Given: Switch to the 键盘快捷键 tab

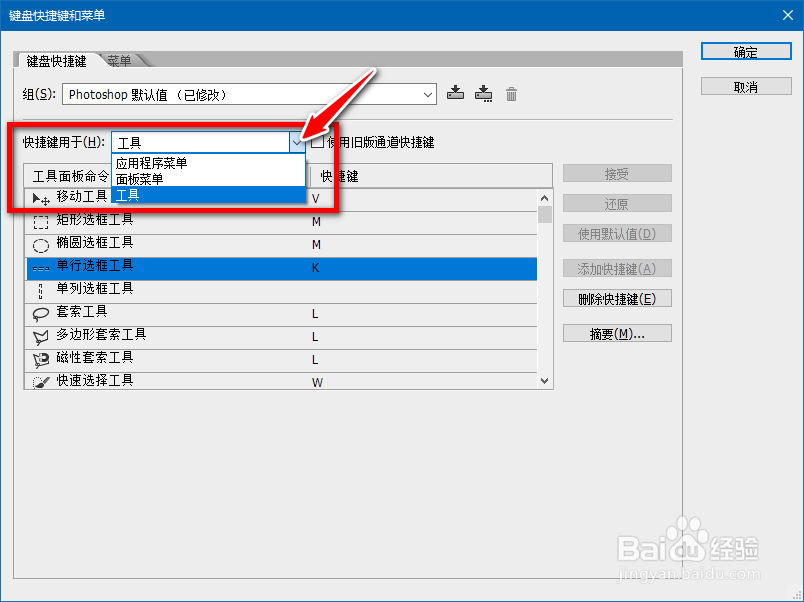Looking at the screenshot, I should click(x=56, y=61).
